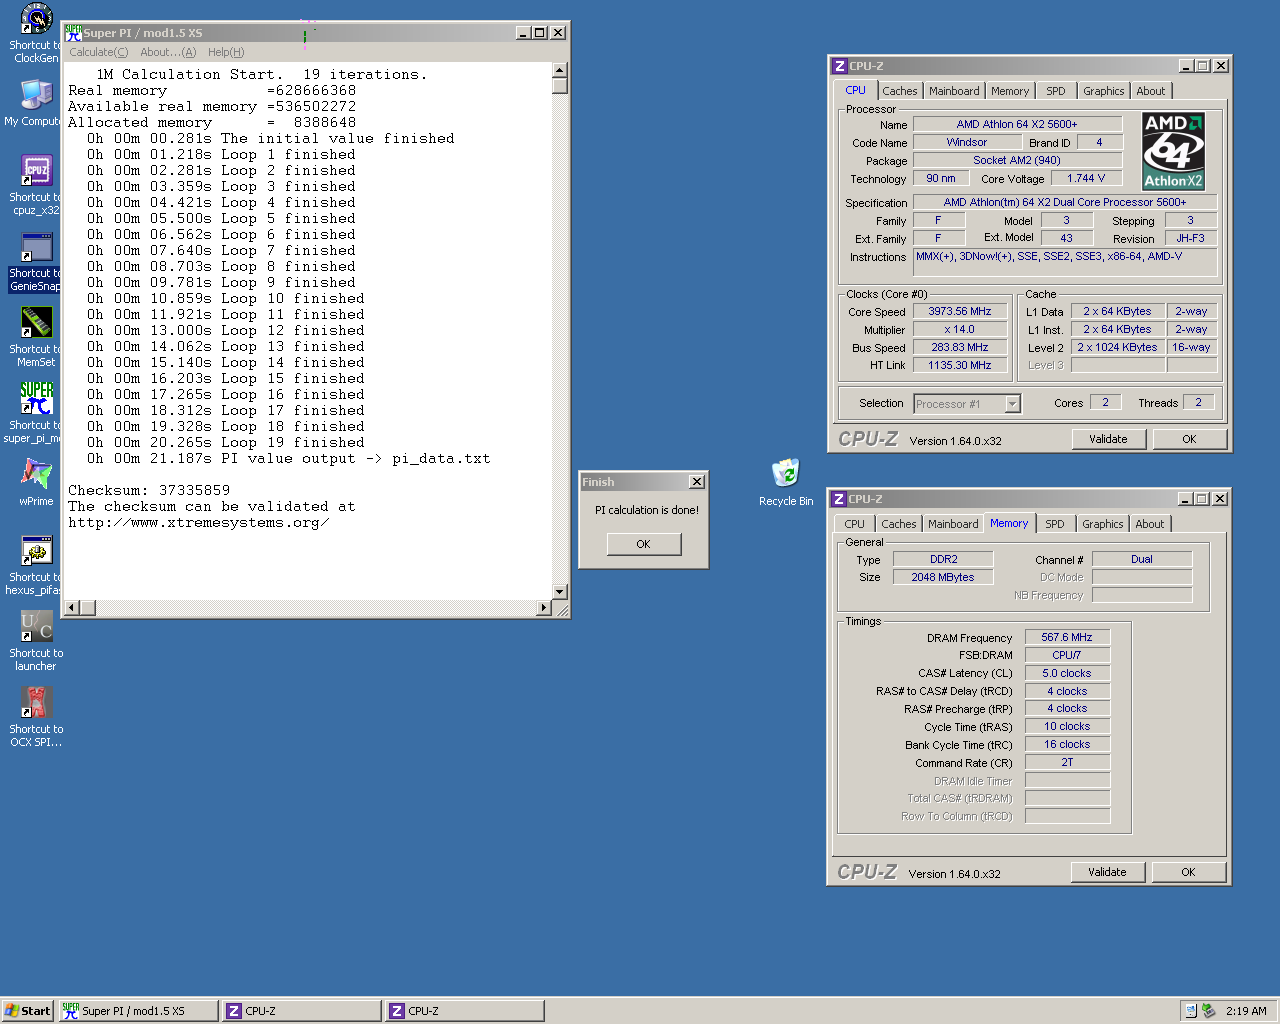Click the Super PI title bar icon
The image size is (1280, 1024).
pos(73,33)
